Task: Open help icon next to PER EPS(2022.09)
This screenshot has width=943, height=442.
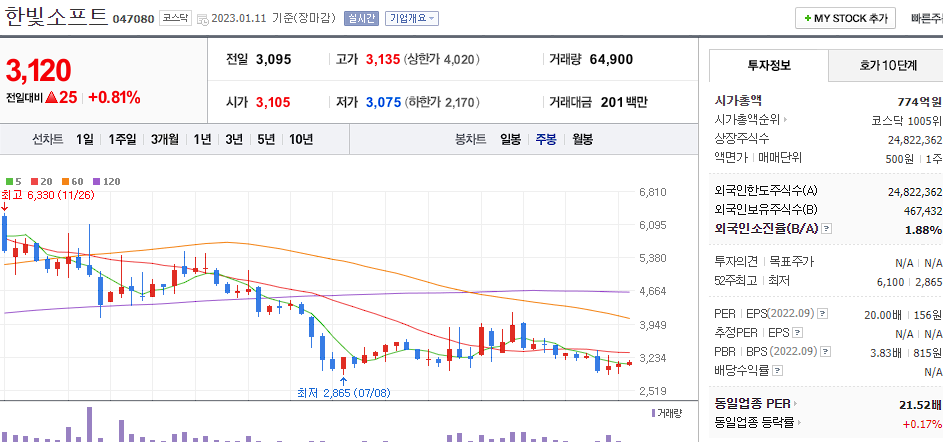Action: pyautogui.click(x=823, y=313)
